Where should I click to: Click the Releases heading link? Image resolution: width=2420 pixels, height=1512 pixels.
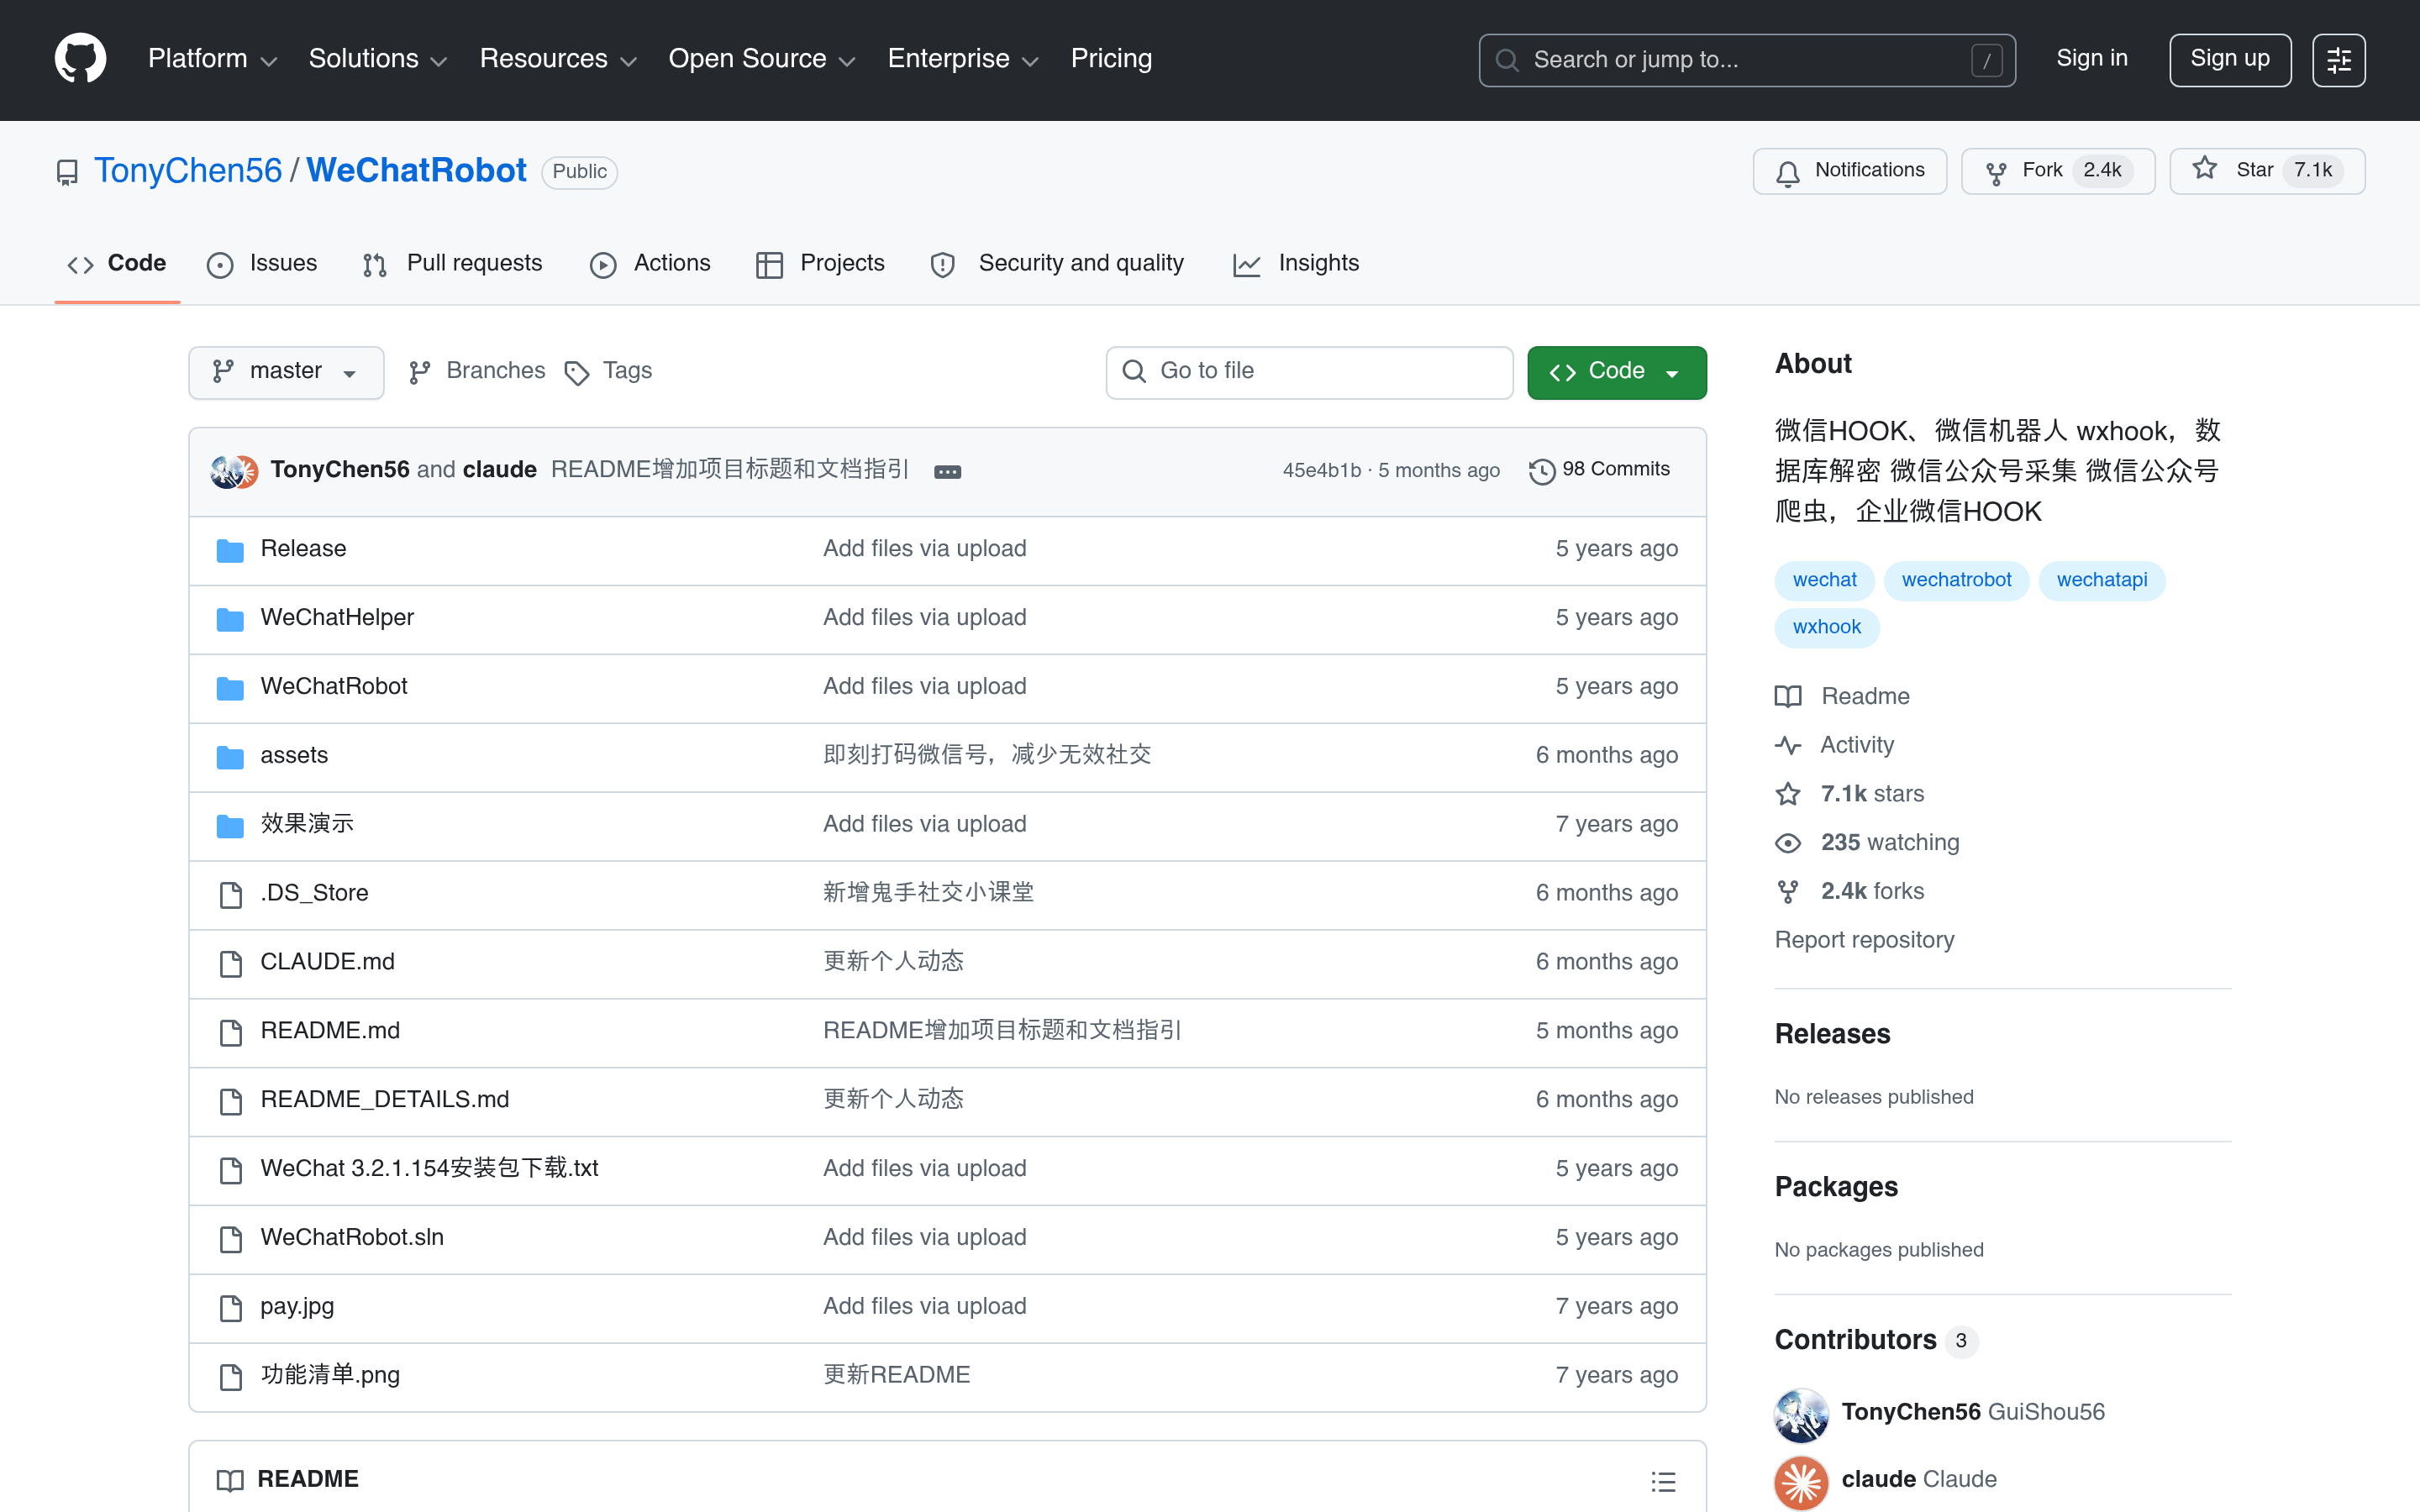pos(1832,1034)
